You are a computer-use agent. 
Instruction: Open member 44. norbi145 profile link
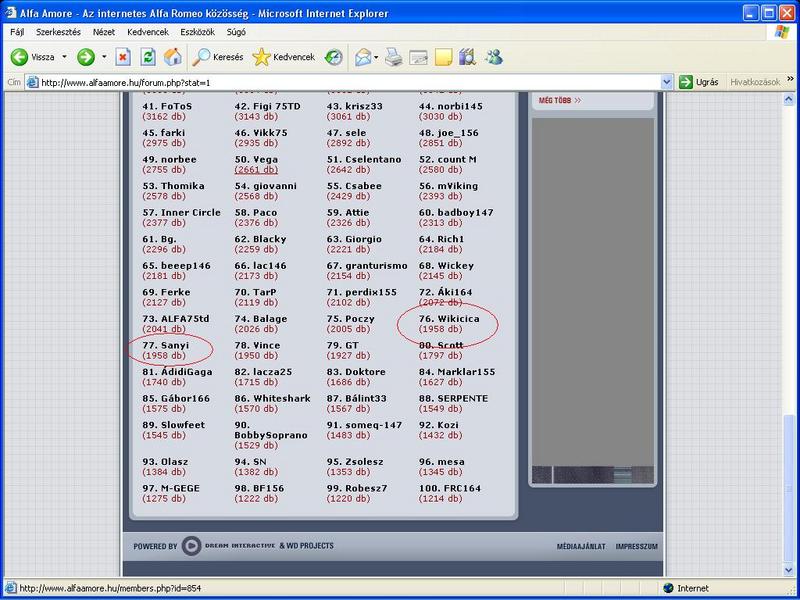[451, 106]
